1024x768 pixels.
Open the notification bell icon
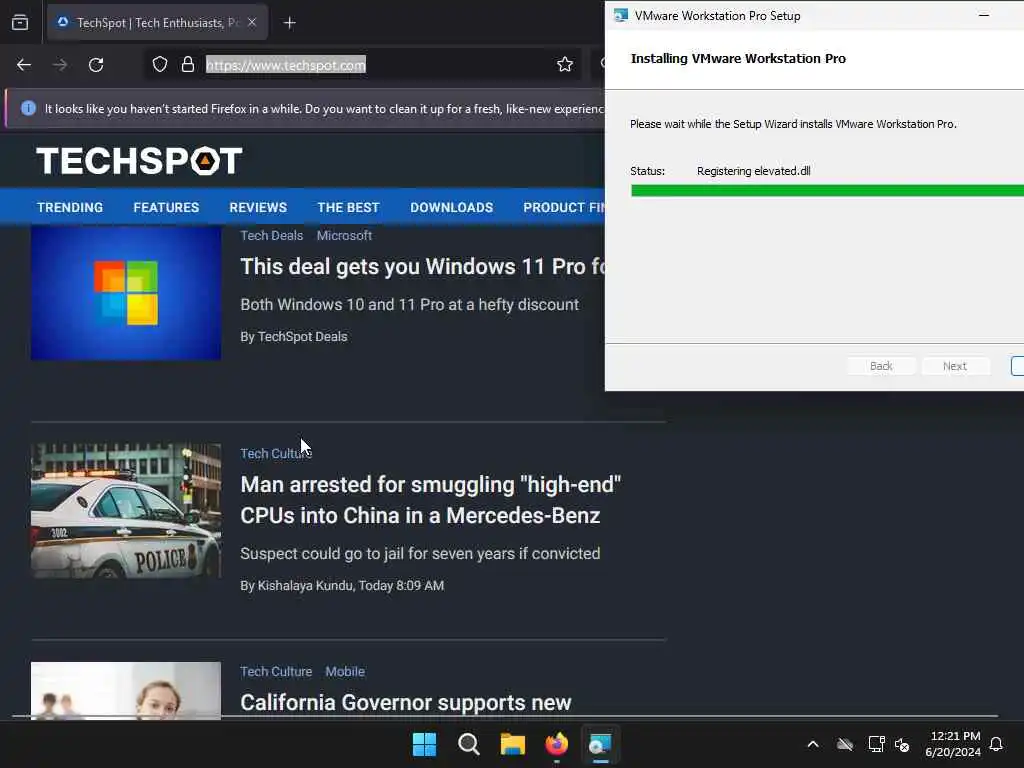click(x=997, y=744)
